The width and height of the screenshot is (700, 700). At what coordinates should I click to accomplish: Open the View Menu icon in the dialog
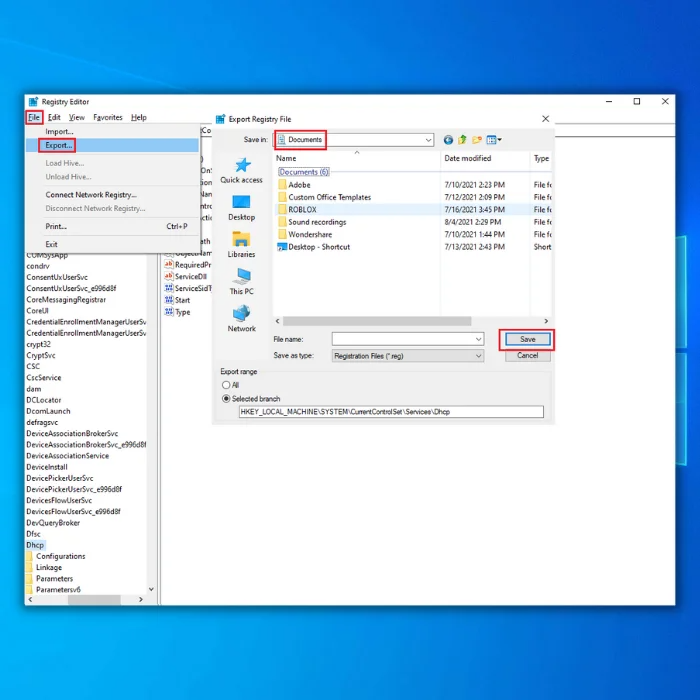pos(494,140)
